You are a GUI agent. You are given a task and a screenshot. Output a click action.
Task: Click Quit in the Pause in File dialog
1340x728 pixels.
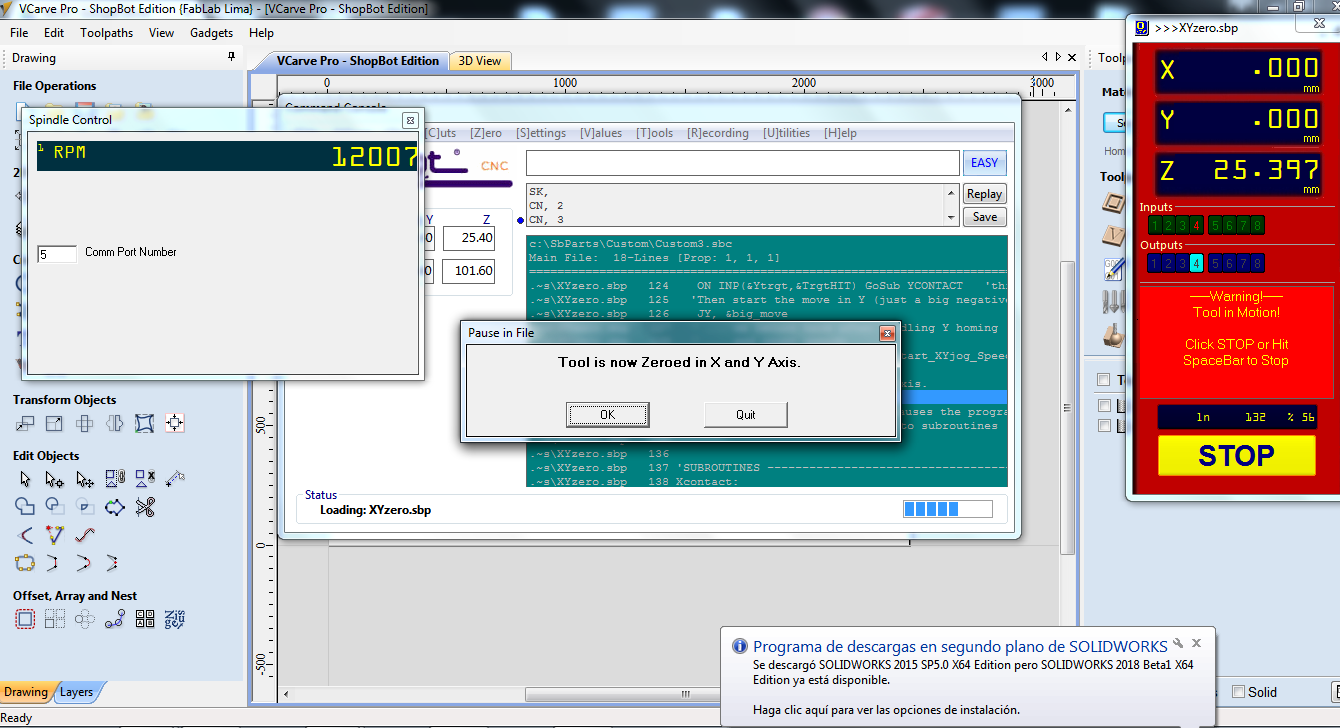pos(746,414)
